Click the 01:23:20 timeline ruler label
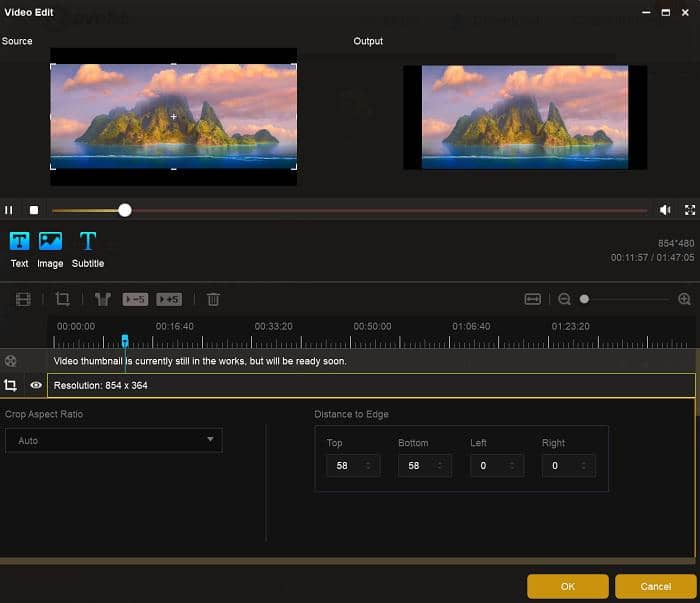The width and height of the screenshot is (700, 603). (x=571, y=326)
